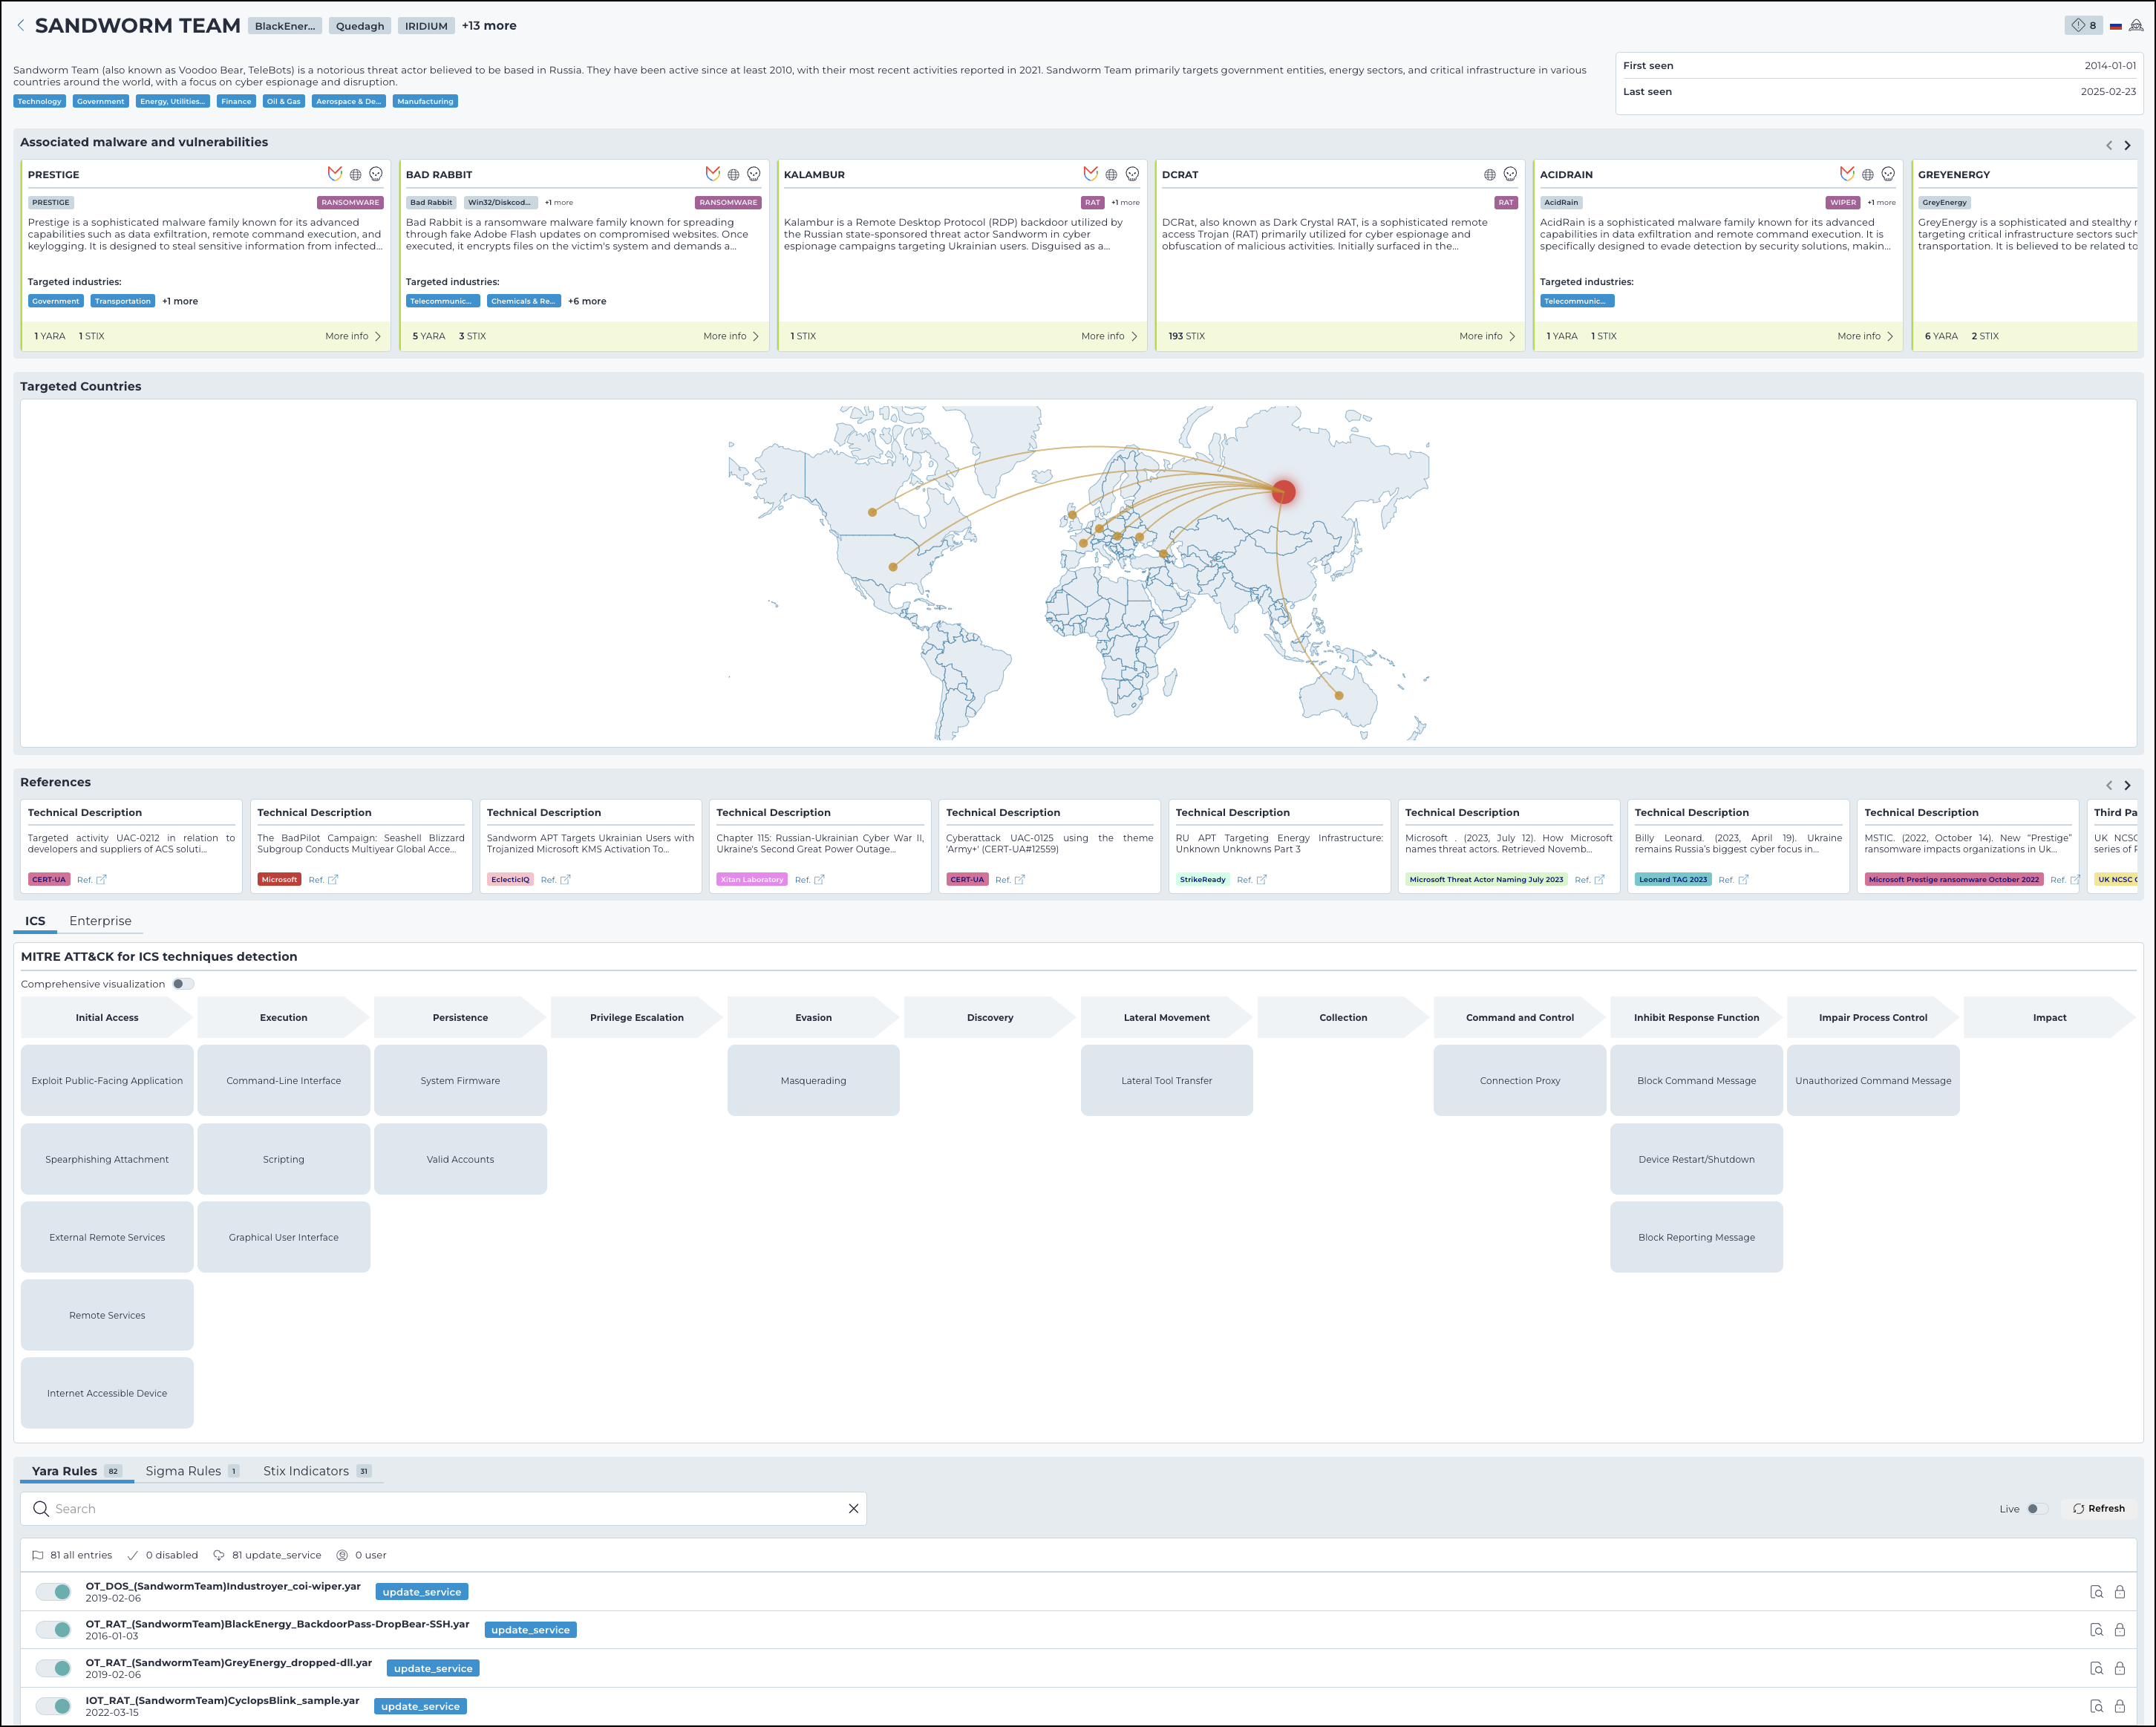The height and width of the screenshot is (1727, 2156).
Task: Expand +1 more aliases on BAD RABBIT card
Action: (559, 202)
